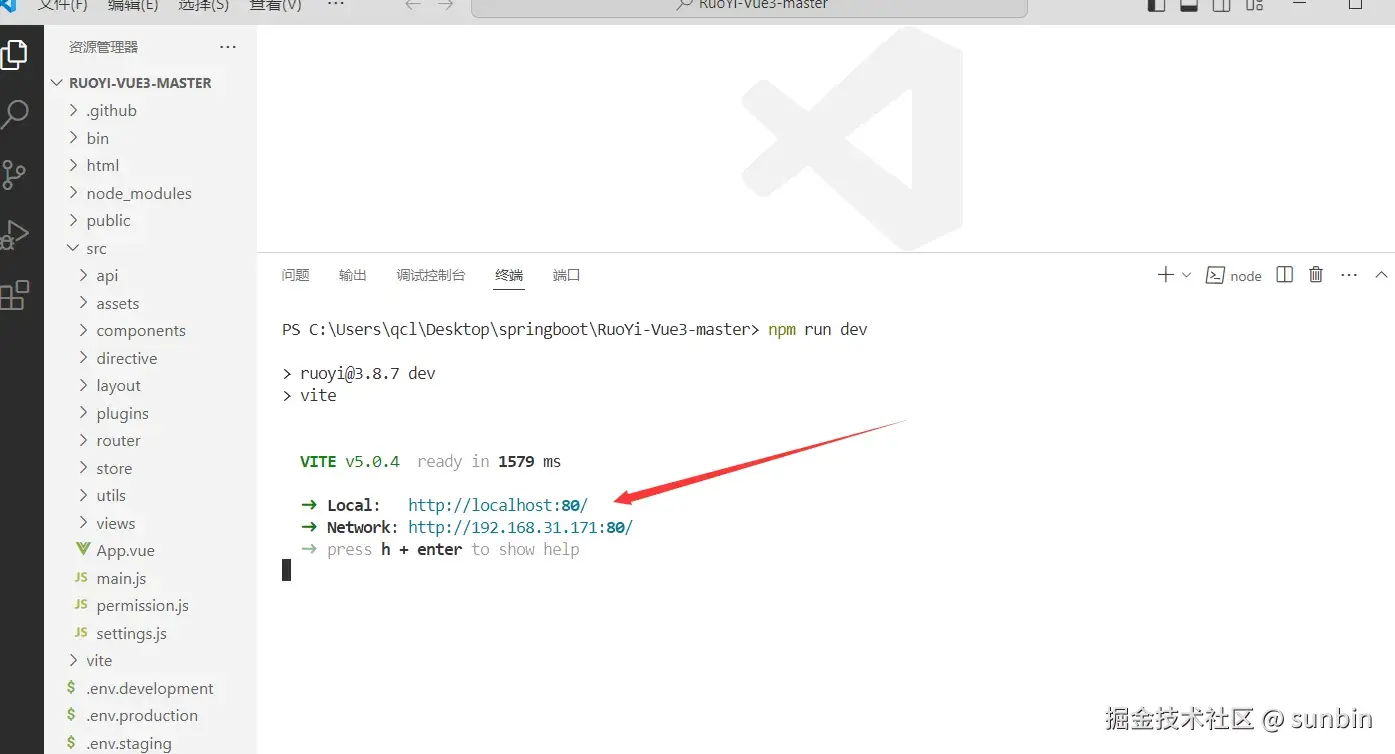Select the node terminal instance
Viewport: 1395px width, 754px height.
(1234, 276)
